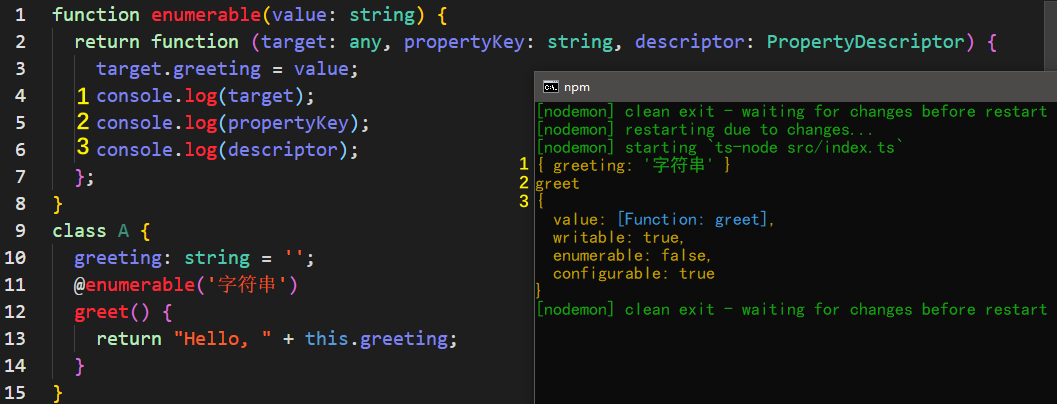Click the 'enumerable' function name on line 1
1057x404 pixels.
point(206,15)
